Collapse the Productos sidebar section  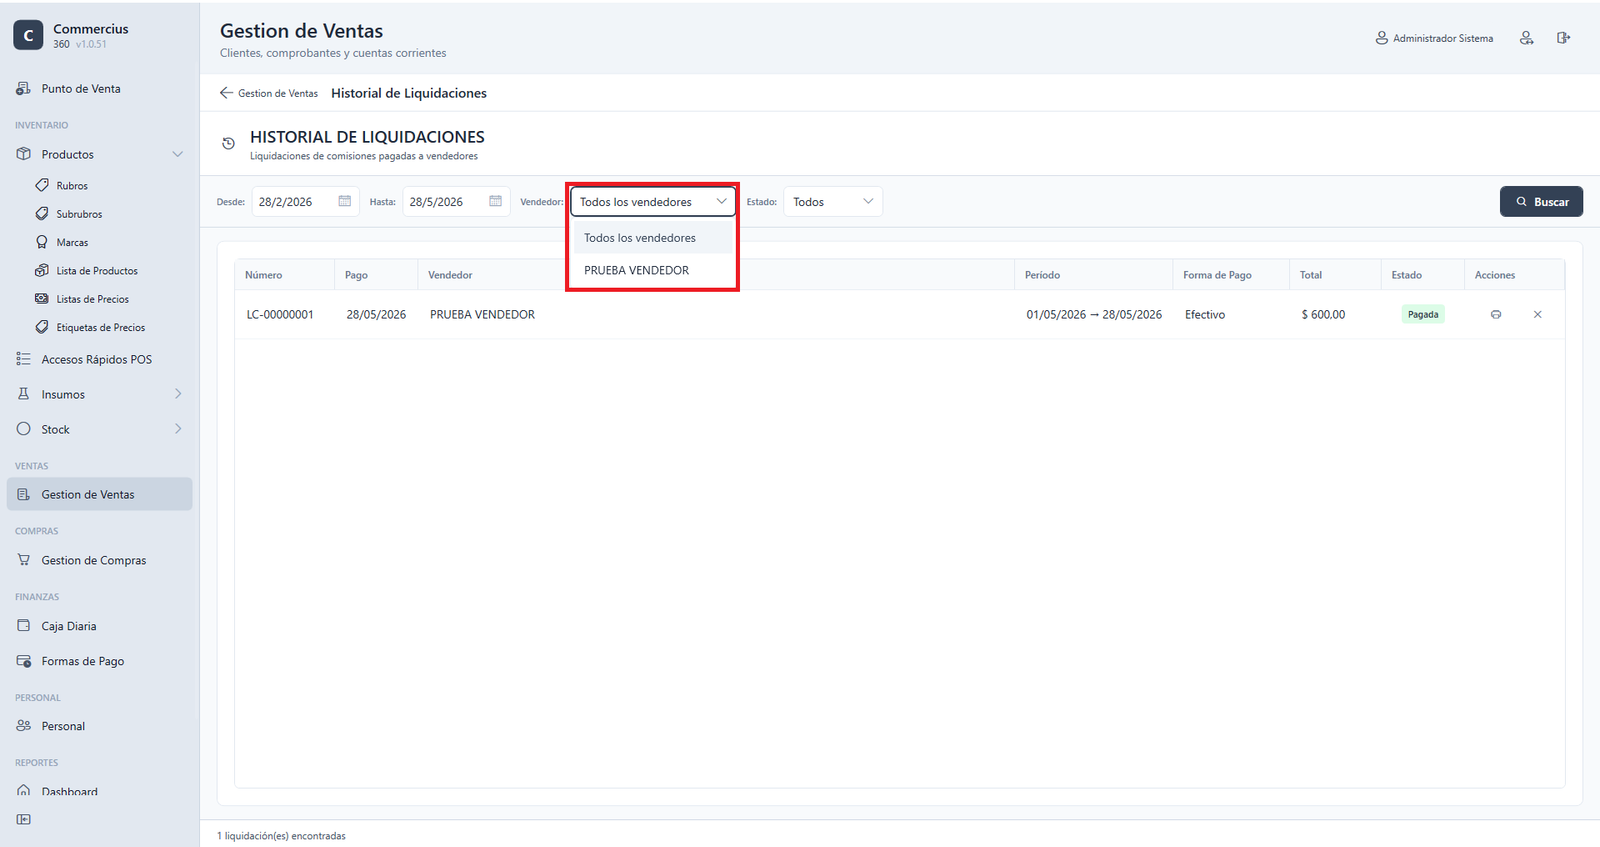(x=178, y=154)
